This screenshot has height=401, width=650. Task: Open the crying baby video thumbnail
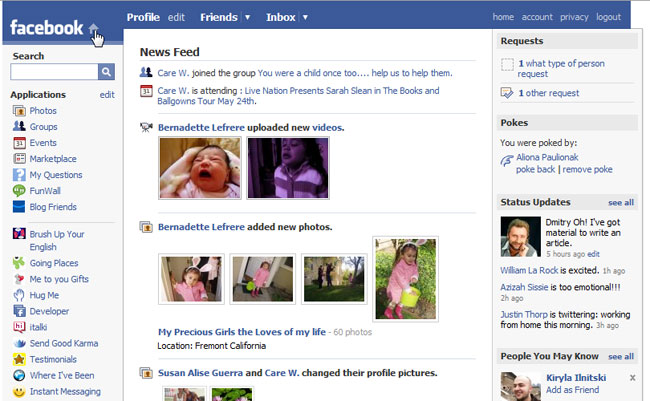(200, 168)
